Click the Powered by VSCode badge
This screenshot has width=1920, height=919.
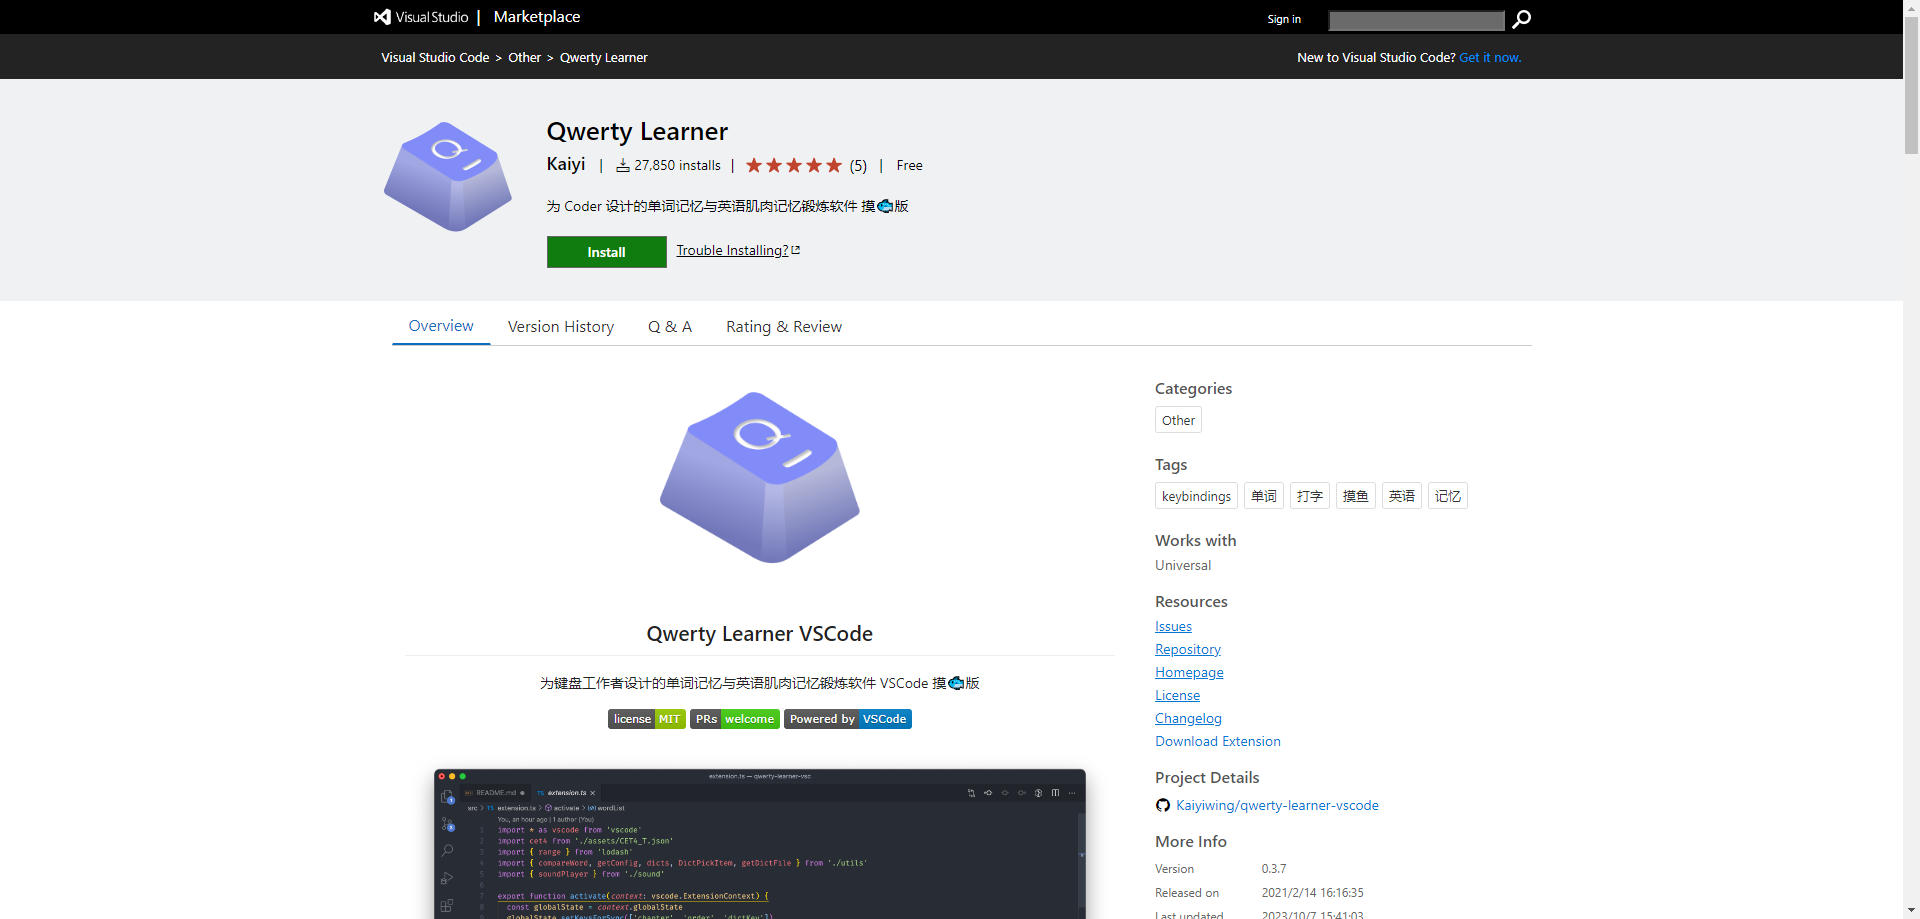click(848, 719)
